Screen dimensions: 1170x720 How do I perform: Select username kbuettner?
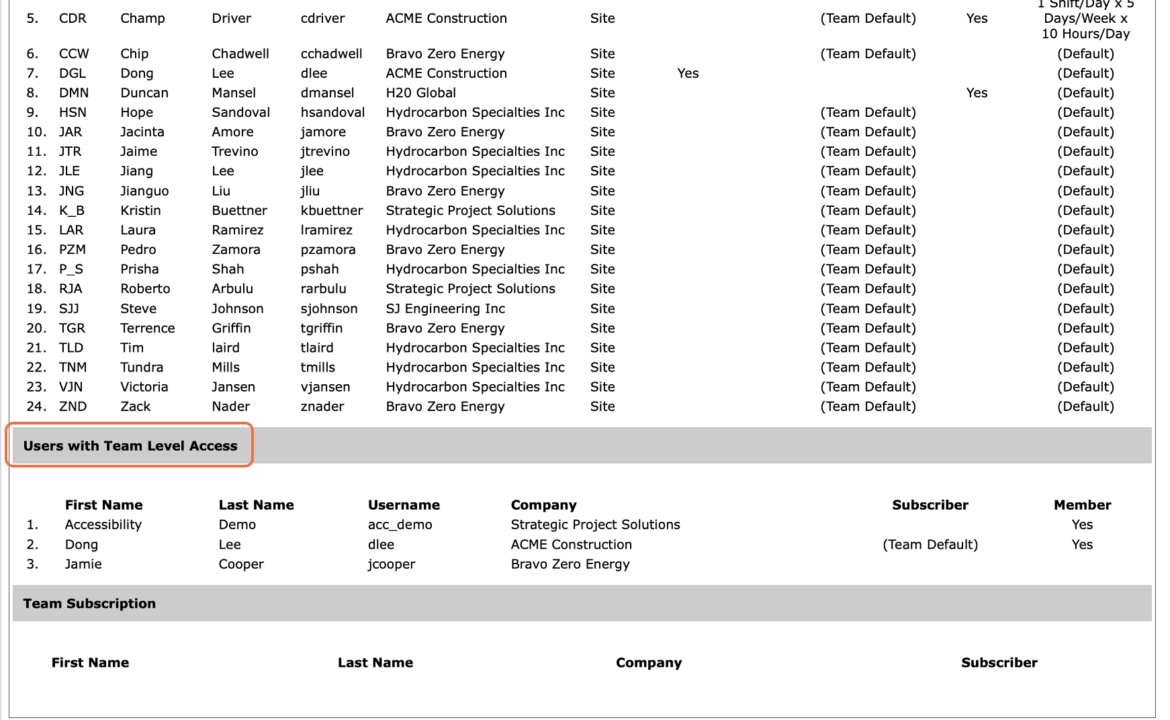coord(331,210)
